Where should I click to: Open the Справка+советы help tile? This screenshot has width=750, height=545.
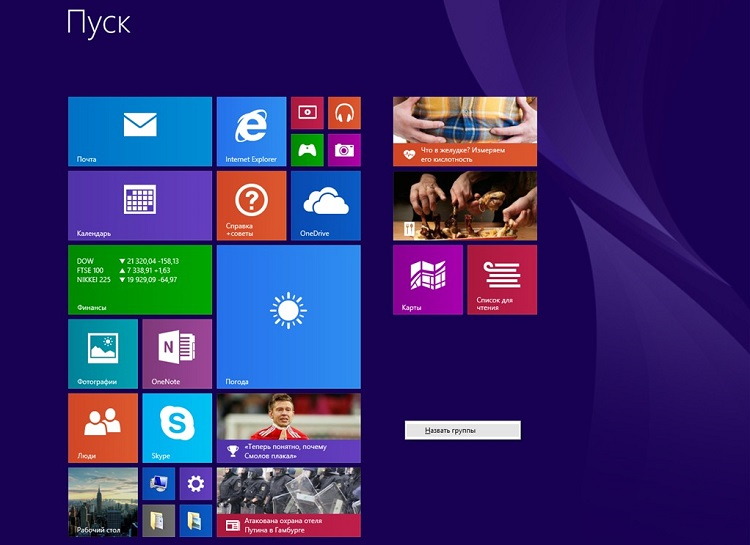click(251, 205)
